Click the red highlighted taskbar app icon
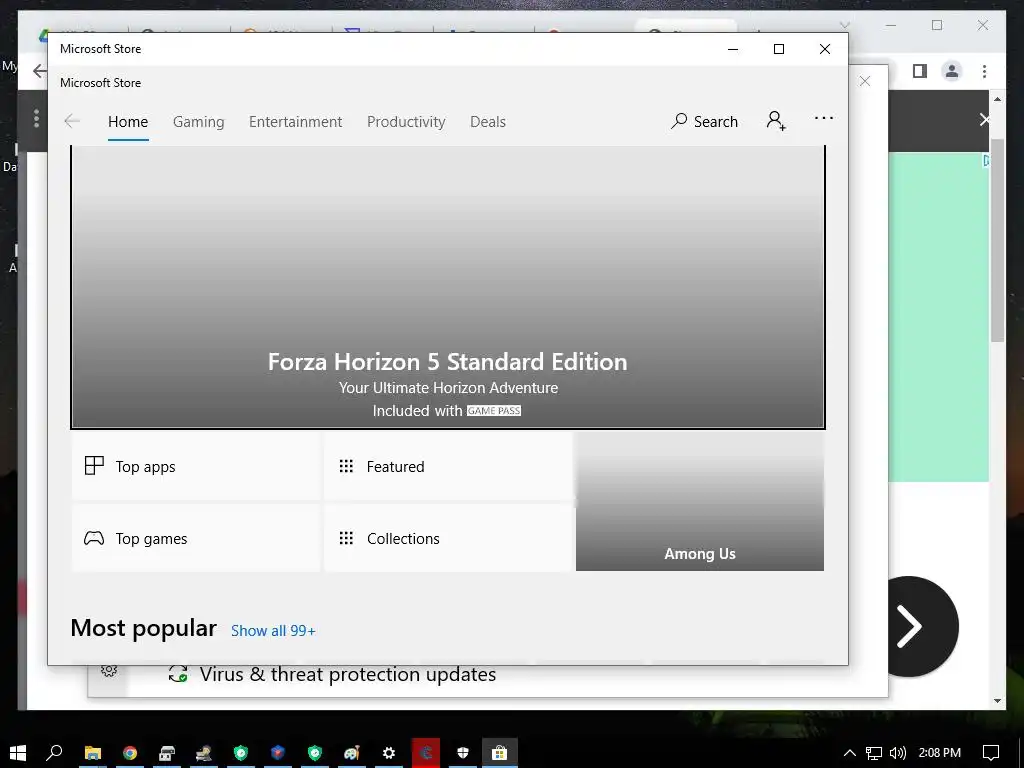Image resolution: width=1024 pixels, height=768 pixels. (426, 753)
